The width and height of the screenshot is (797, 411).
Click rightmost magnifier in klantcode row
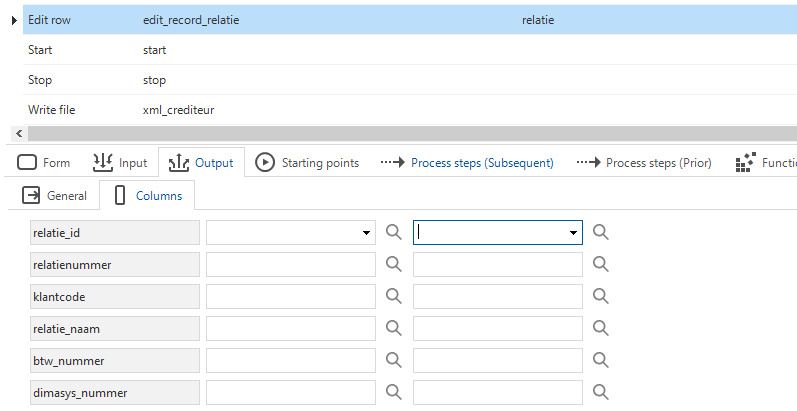coord(600,297)
